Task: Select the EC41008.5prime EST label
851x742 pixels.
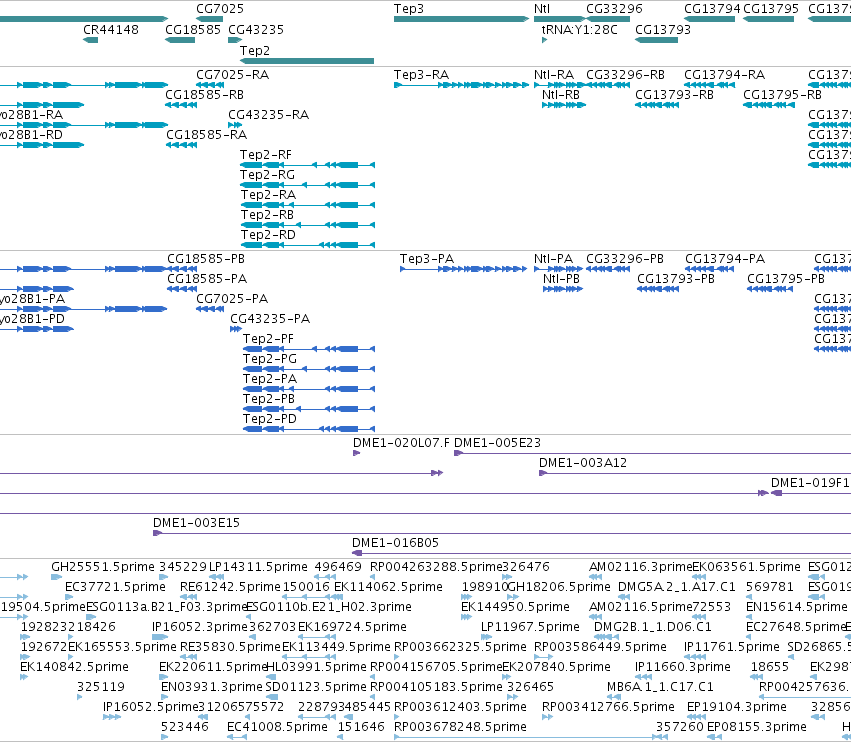Action: (x=277, y=726)
